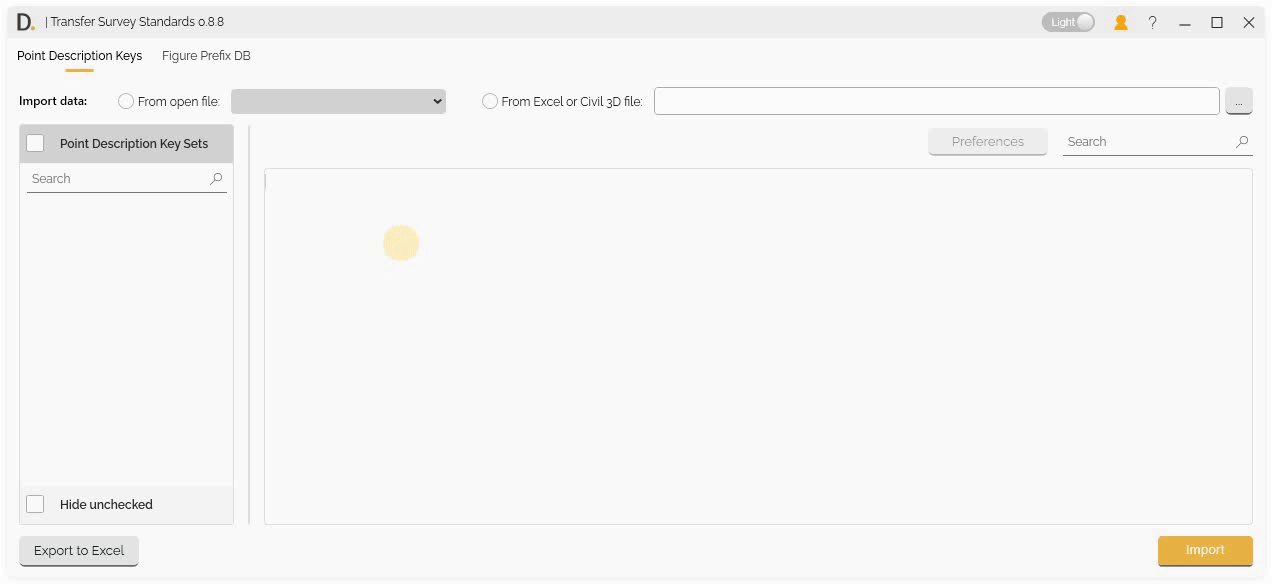The height and width of the screenshot is (584, 1272).
Task: Open the file browse ellipsis button
Action: click(x=1239, y=101)
